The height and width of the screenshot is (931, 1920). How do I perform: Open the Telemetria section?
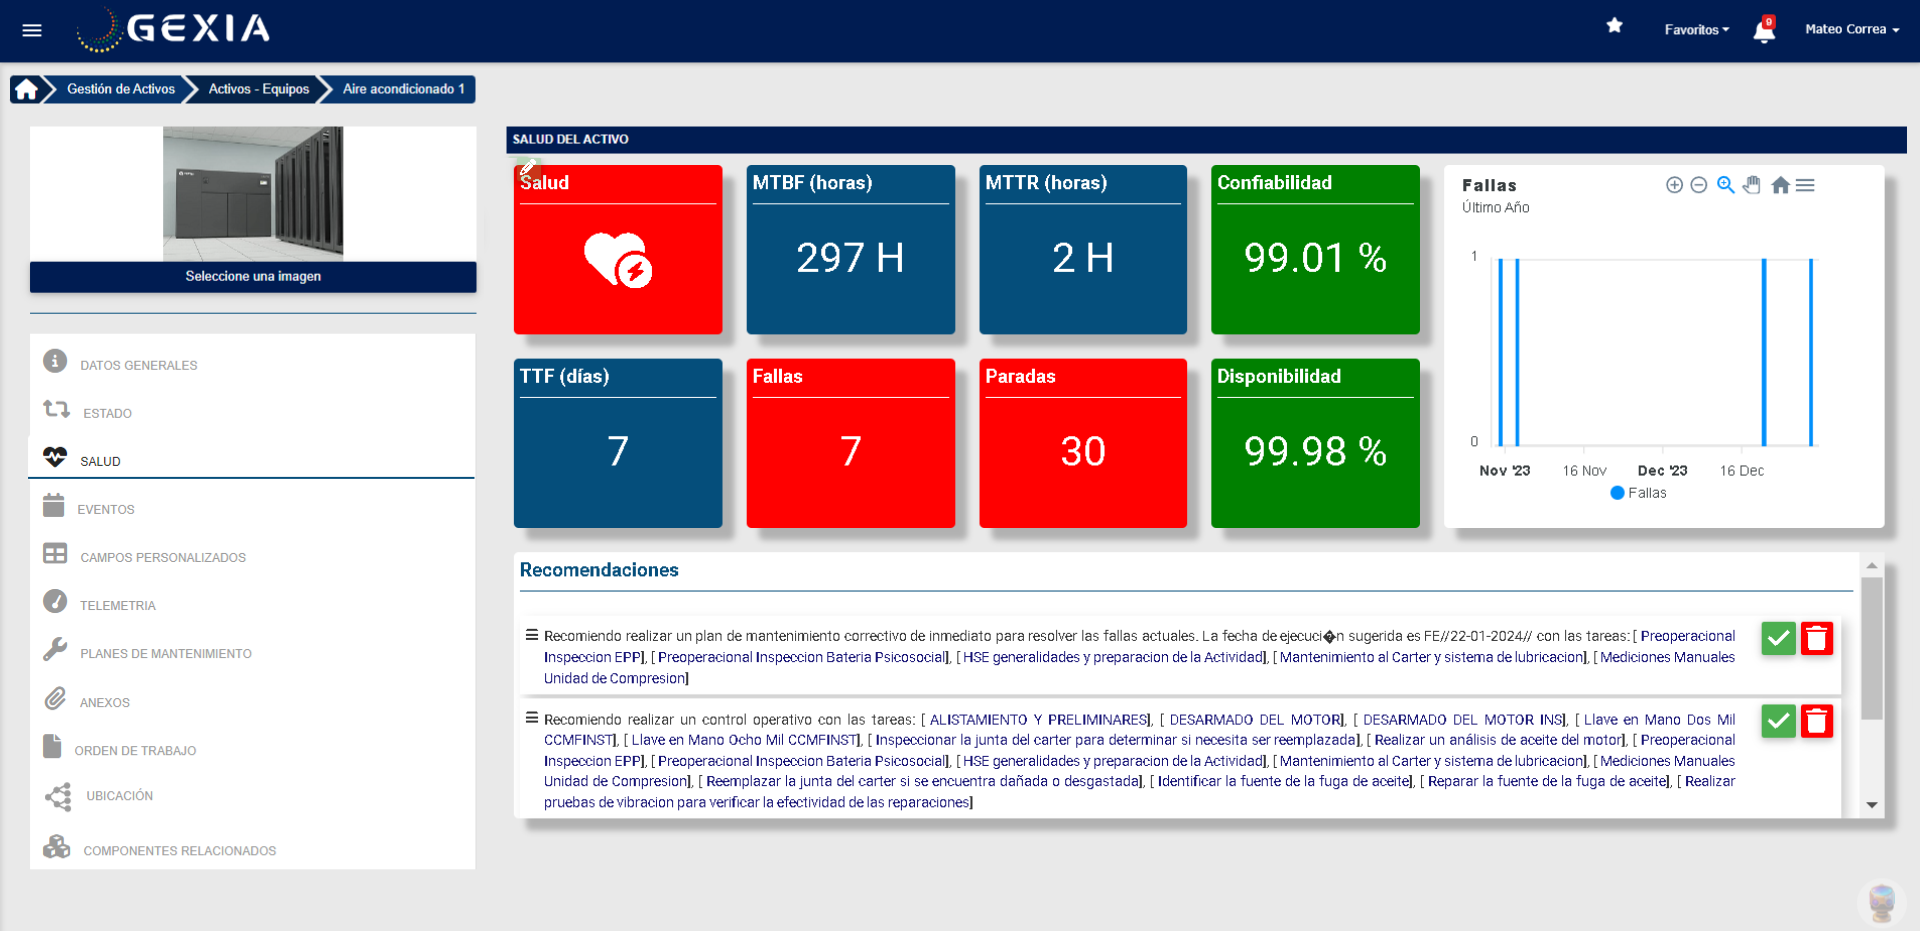coord(117,605)
